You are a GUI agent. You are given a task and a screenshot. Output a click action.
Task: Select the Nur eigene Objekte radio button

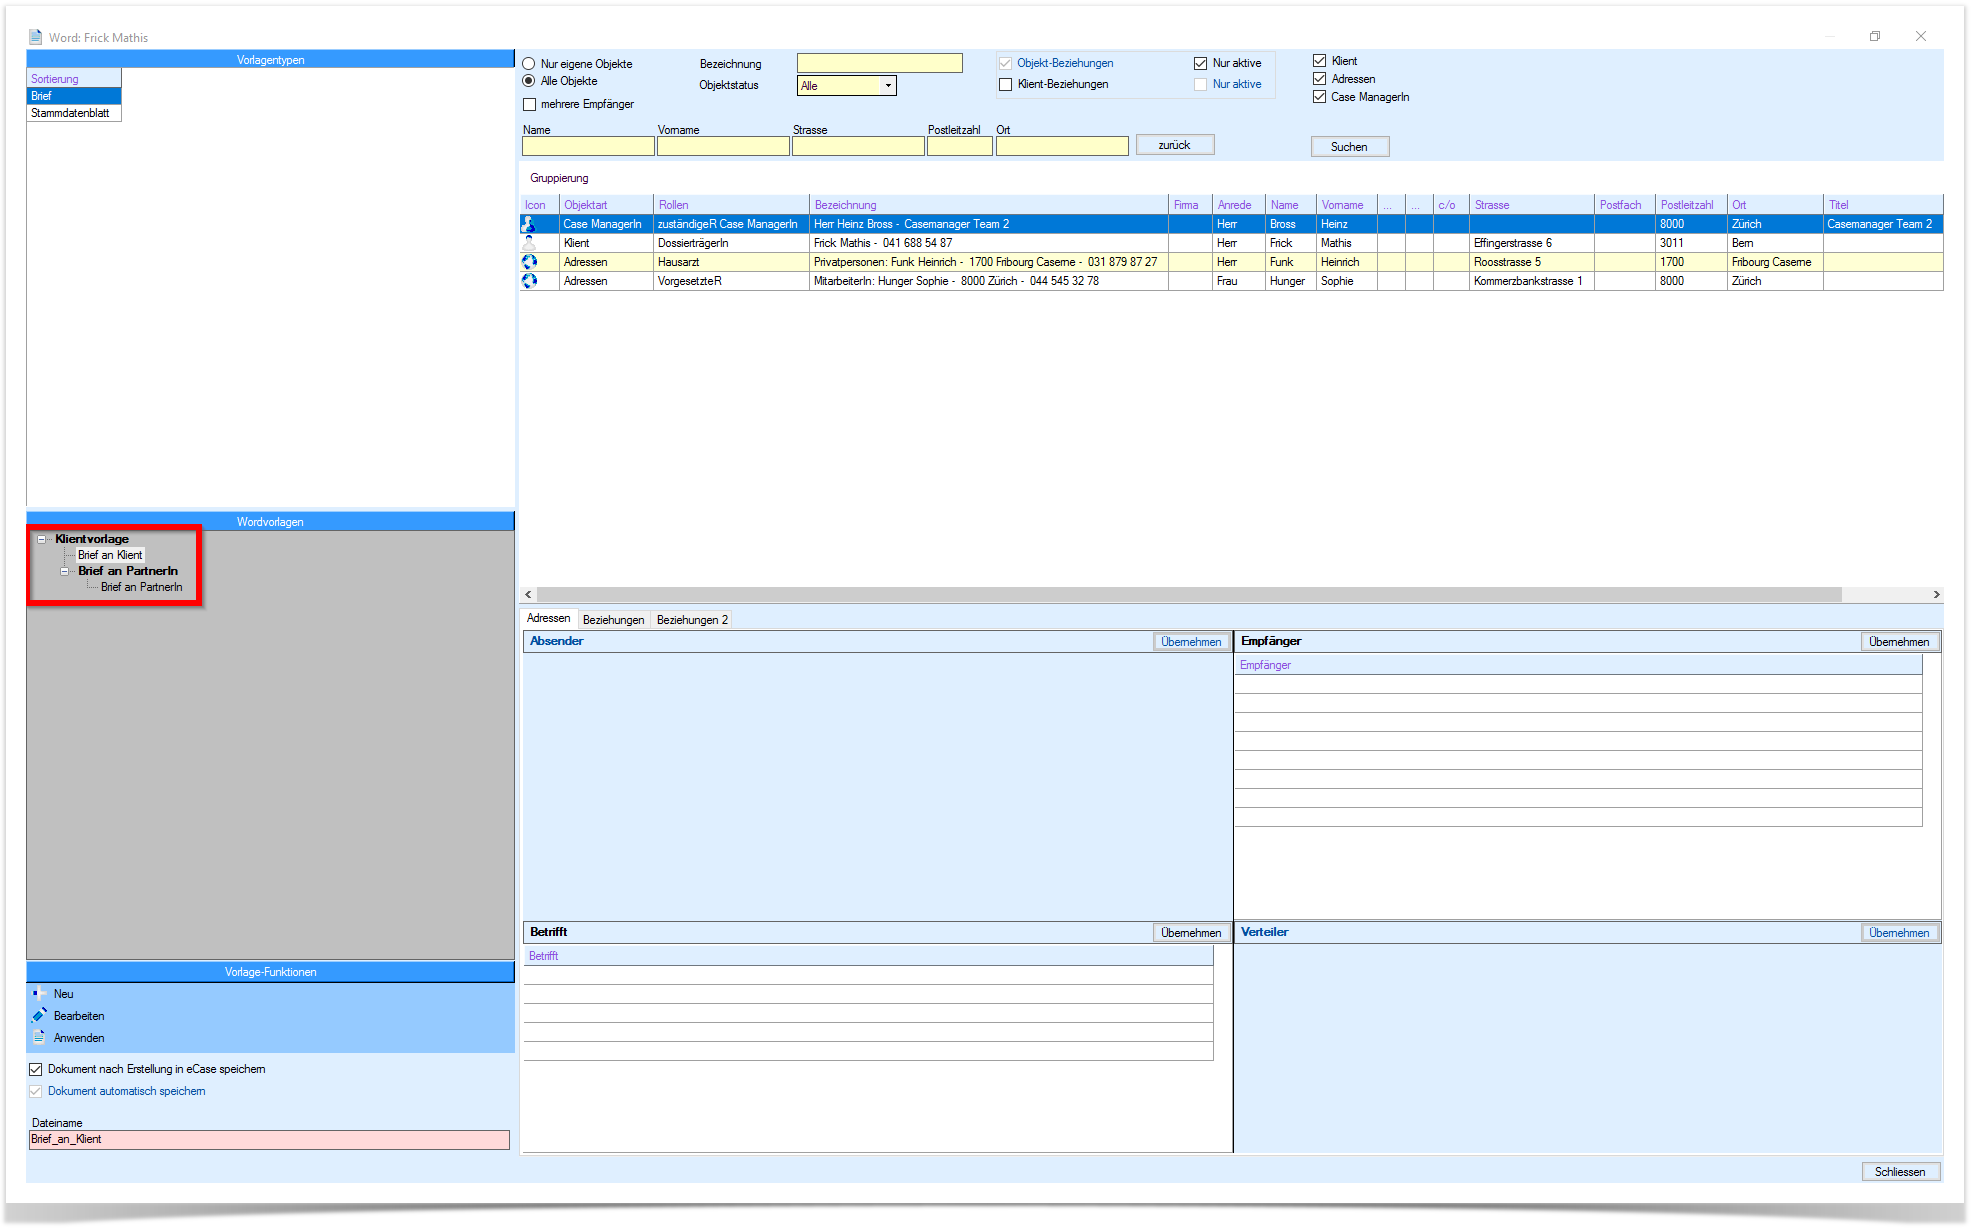click(x=529, y=64)
